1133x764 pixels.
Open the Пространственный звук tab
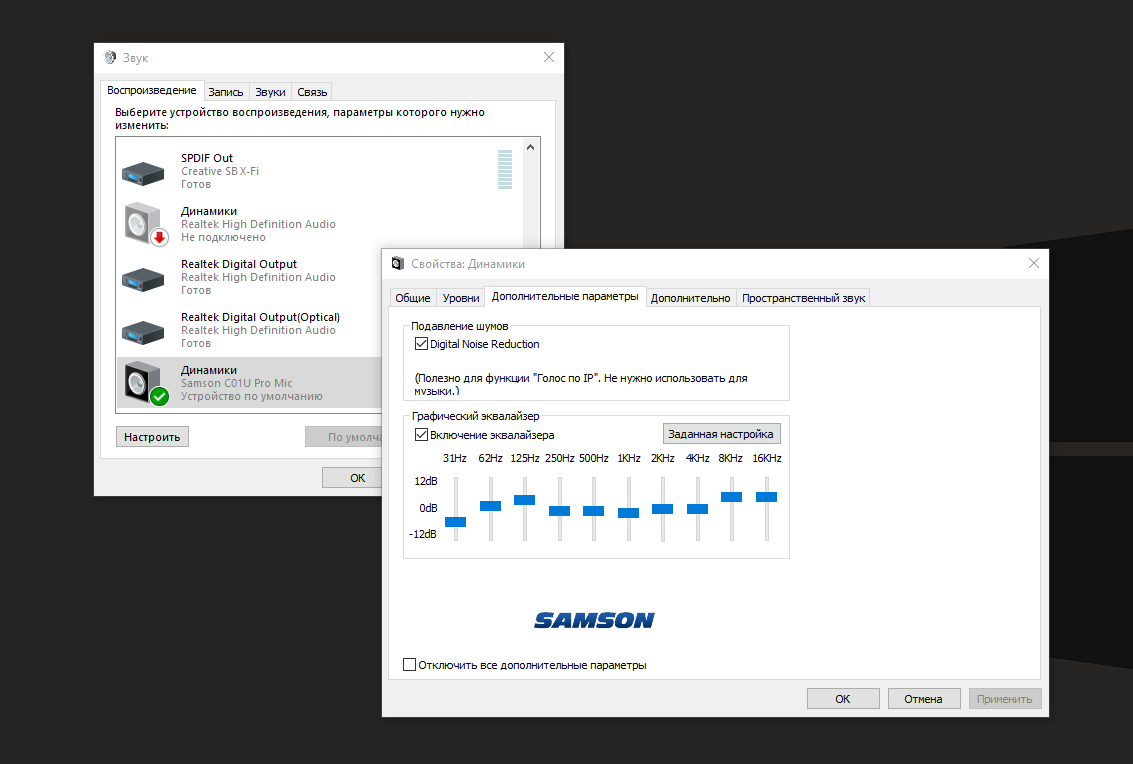(803, 298)
